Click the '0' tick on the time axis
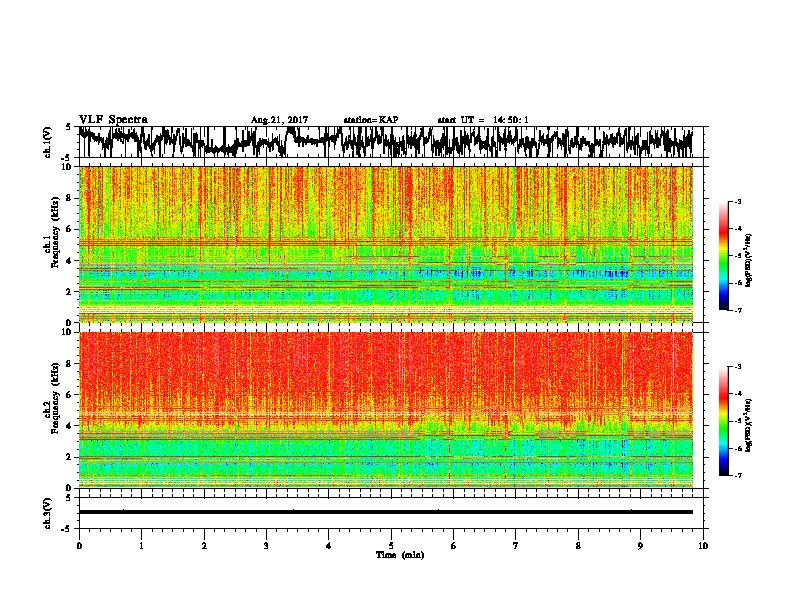This screenshot has height=612, width=792. (79, 546)
